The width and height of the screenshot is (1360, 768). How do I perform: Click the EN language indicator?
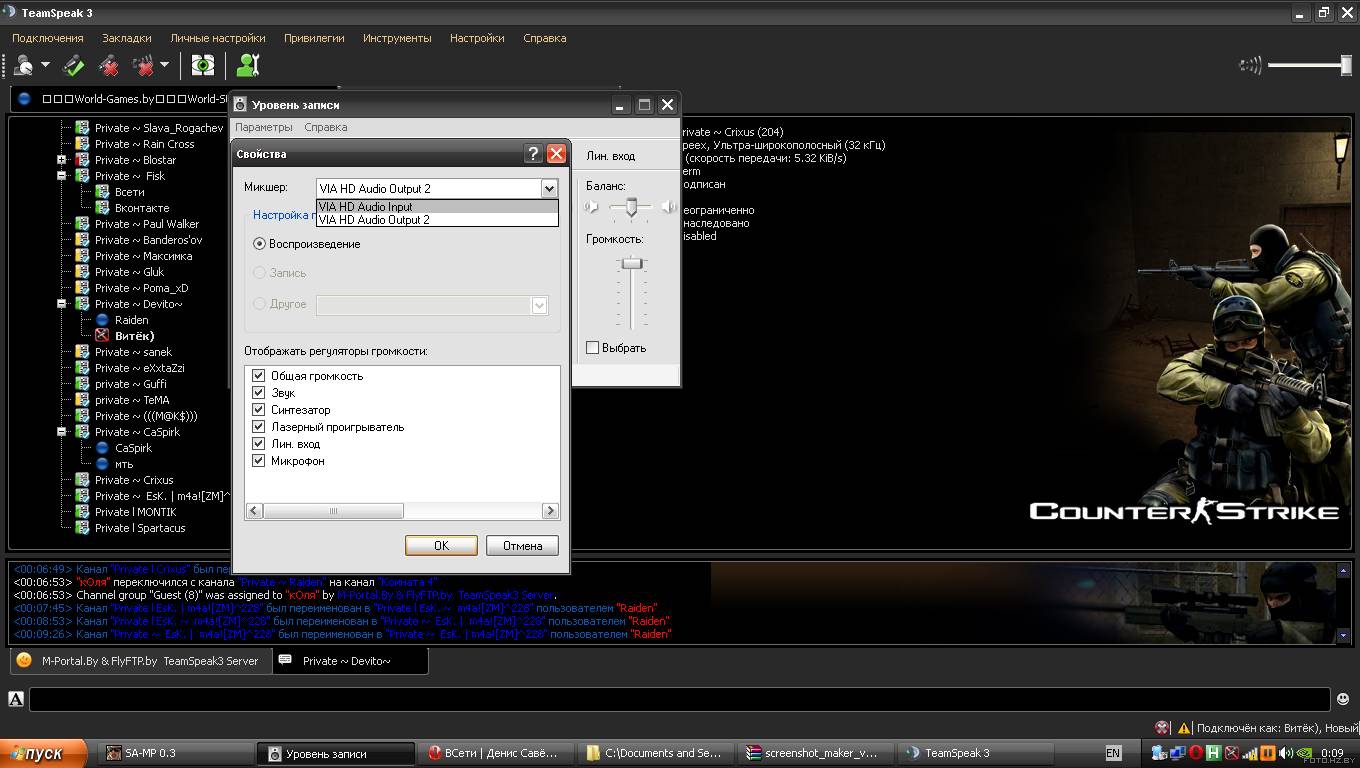point(1113,753)
